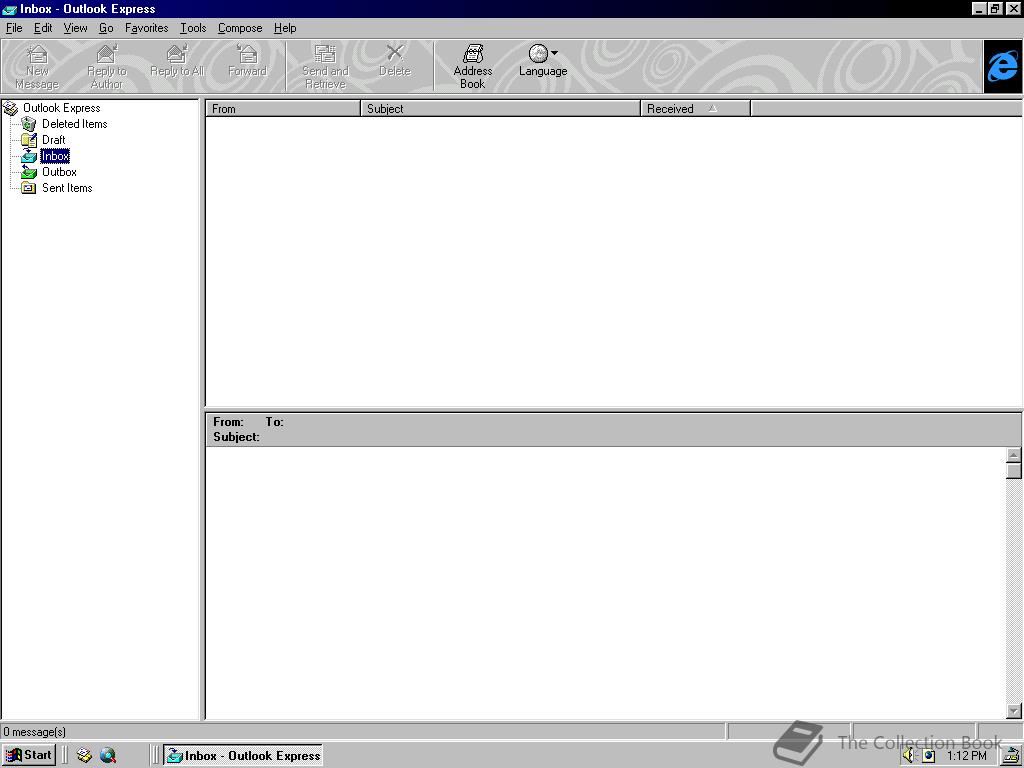Open the Compose menu
Viewport: 1024px width, 768px height.
pos(240,28)
